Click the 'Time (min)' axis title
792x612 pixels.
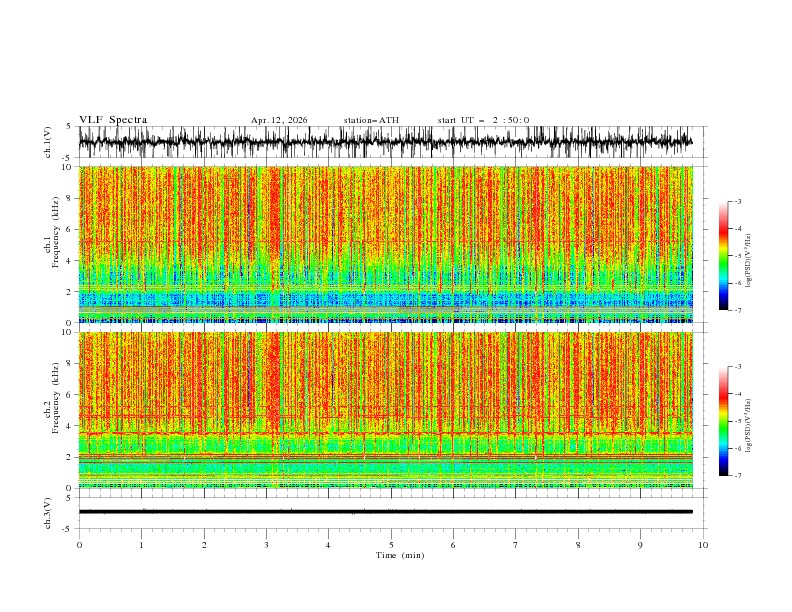pos(400,555)
